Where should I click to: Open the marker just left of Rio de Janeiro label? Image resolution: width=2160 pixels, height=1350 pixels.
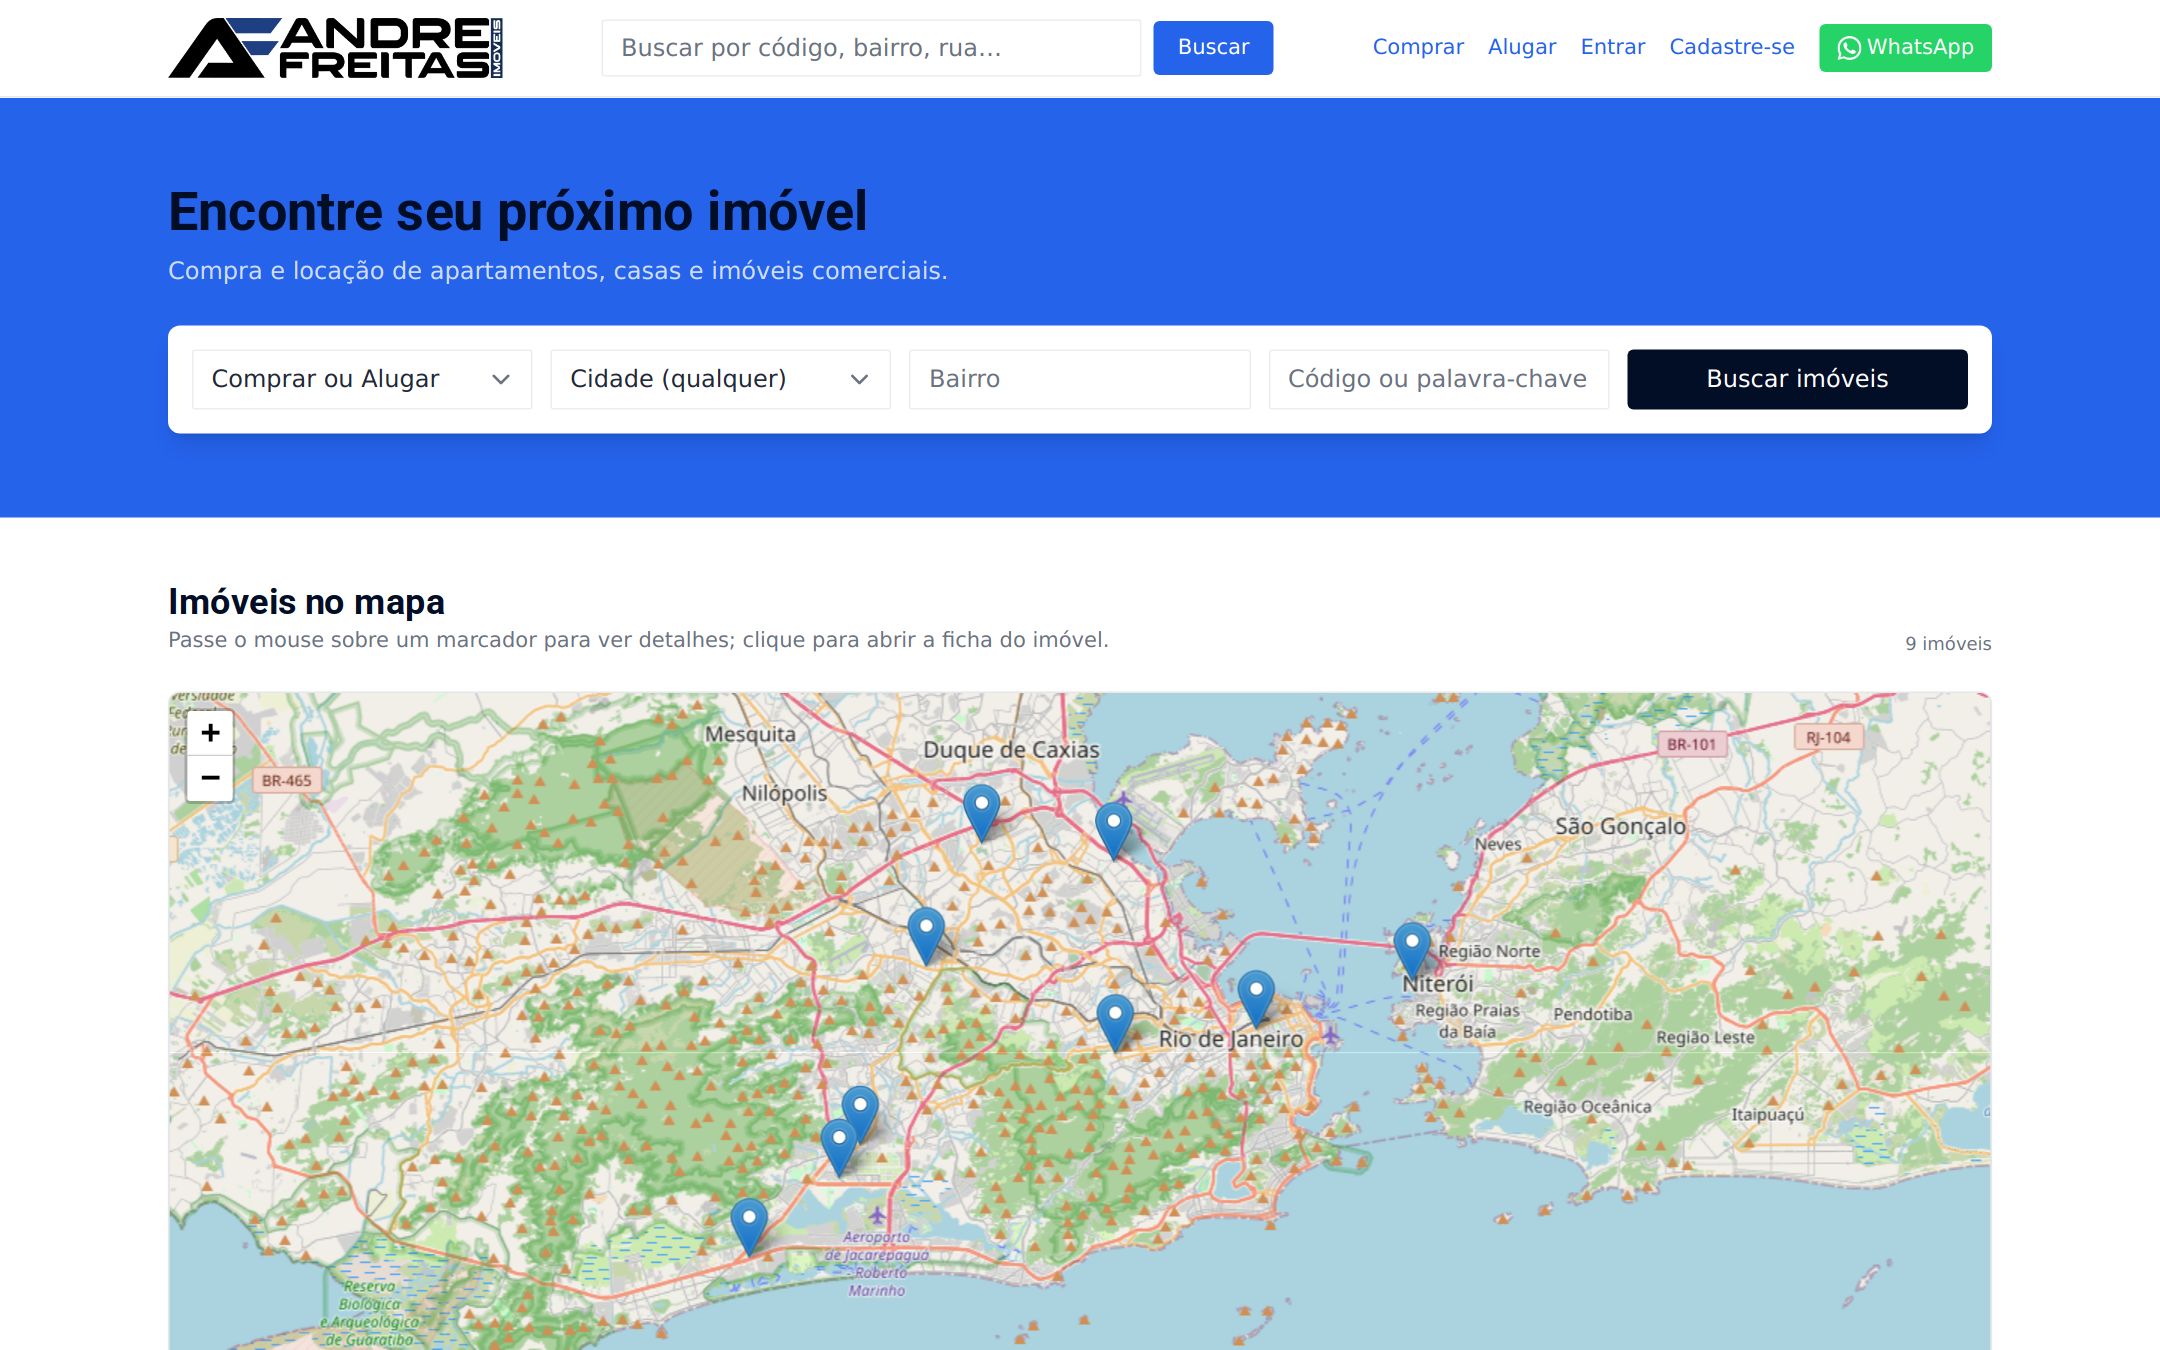pyautogui.click(x=1115, y=1022)
